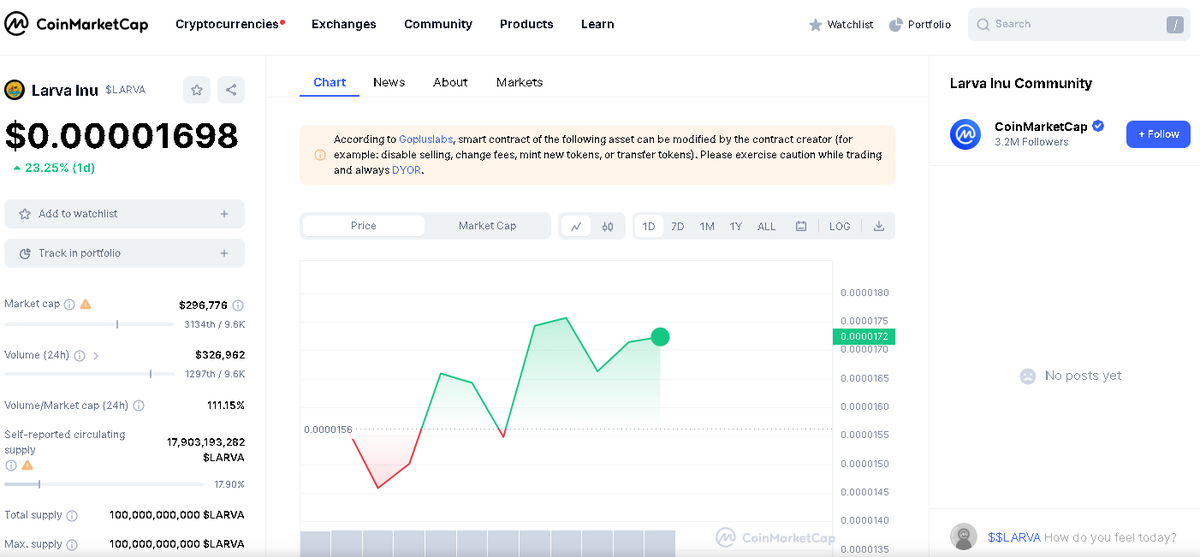Open the Exchanges menu
The image size is (1200, 557).
pos(344,24)
